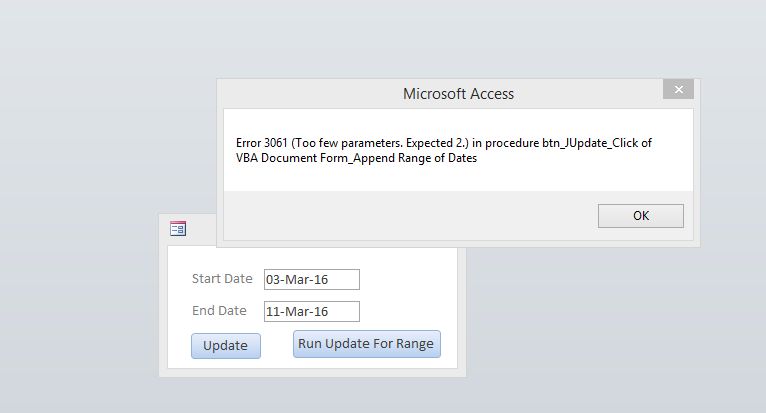
Task: Select the 03-Mar-16 date value
Action: pos(297,280)
